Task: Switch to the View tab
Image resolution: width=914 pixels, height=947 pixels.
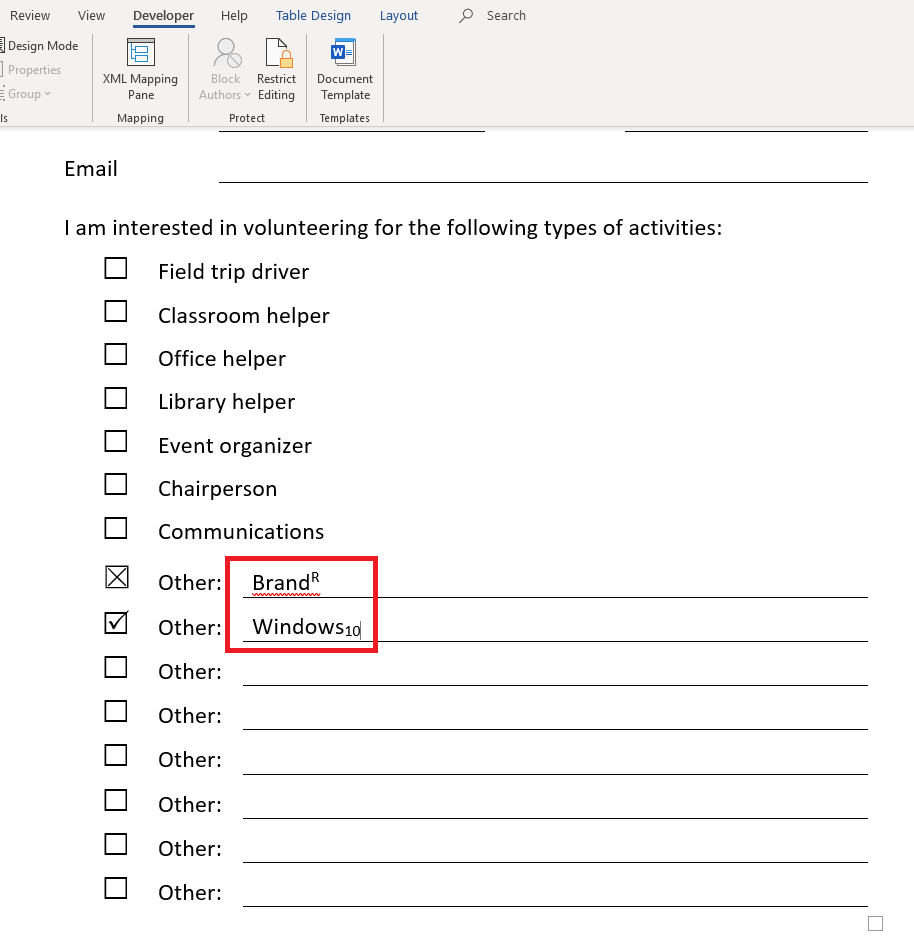Action: pyautogui.click(x=91, y=16)
